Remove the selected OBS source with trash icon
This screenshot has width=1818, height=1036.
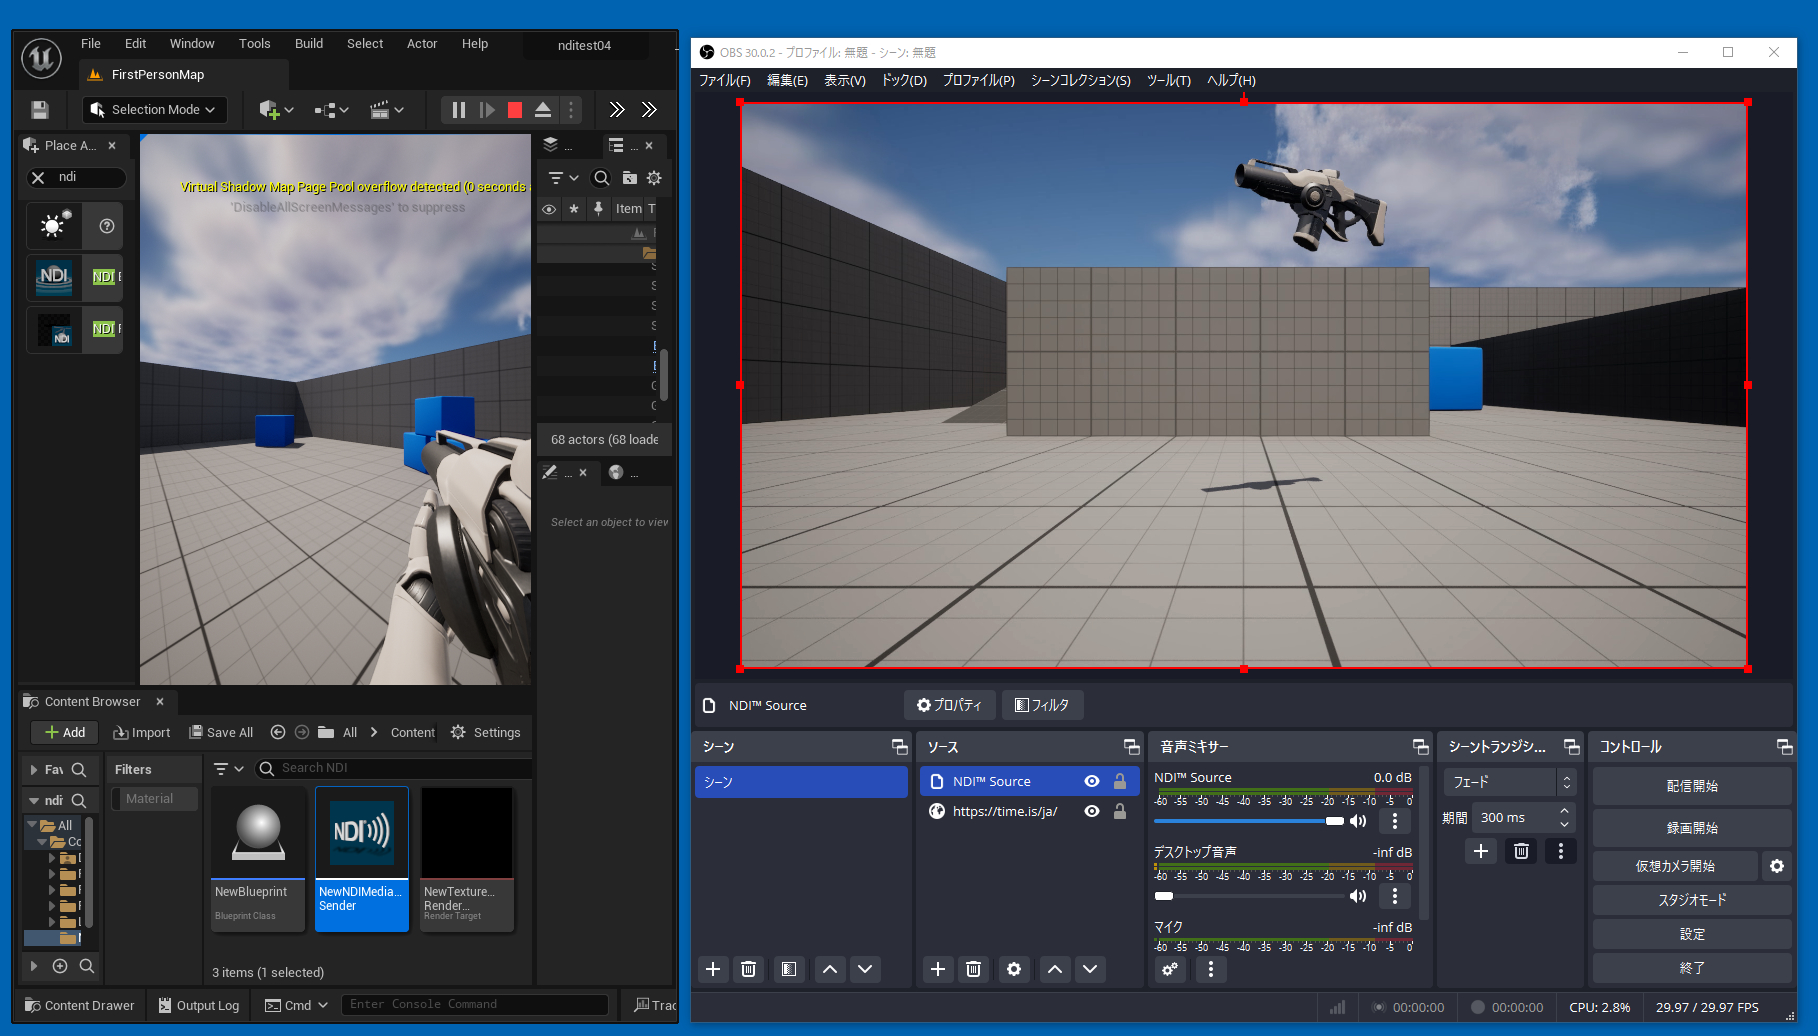[x=973, y=969]
